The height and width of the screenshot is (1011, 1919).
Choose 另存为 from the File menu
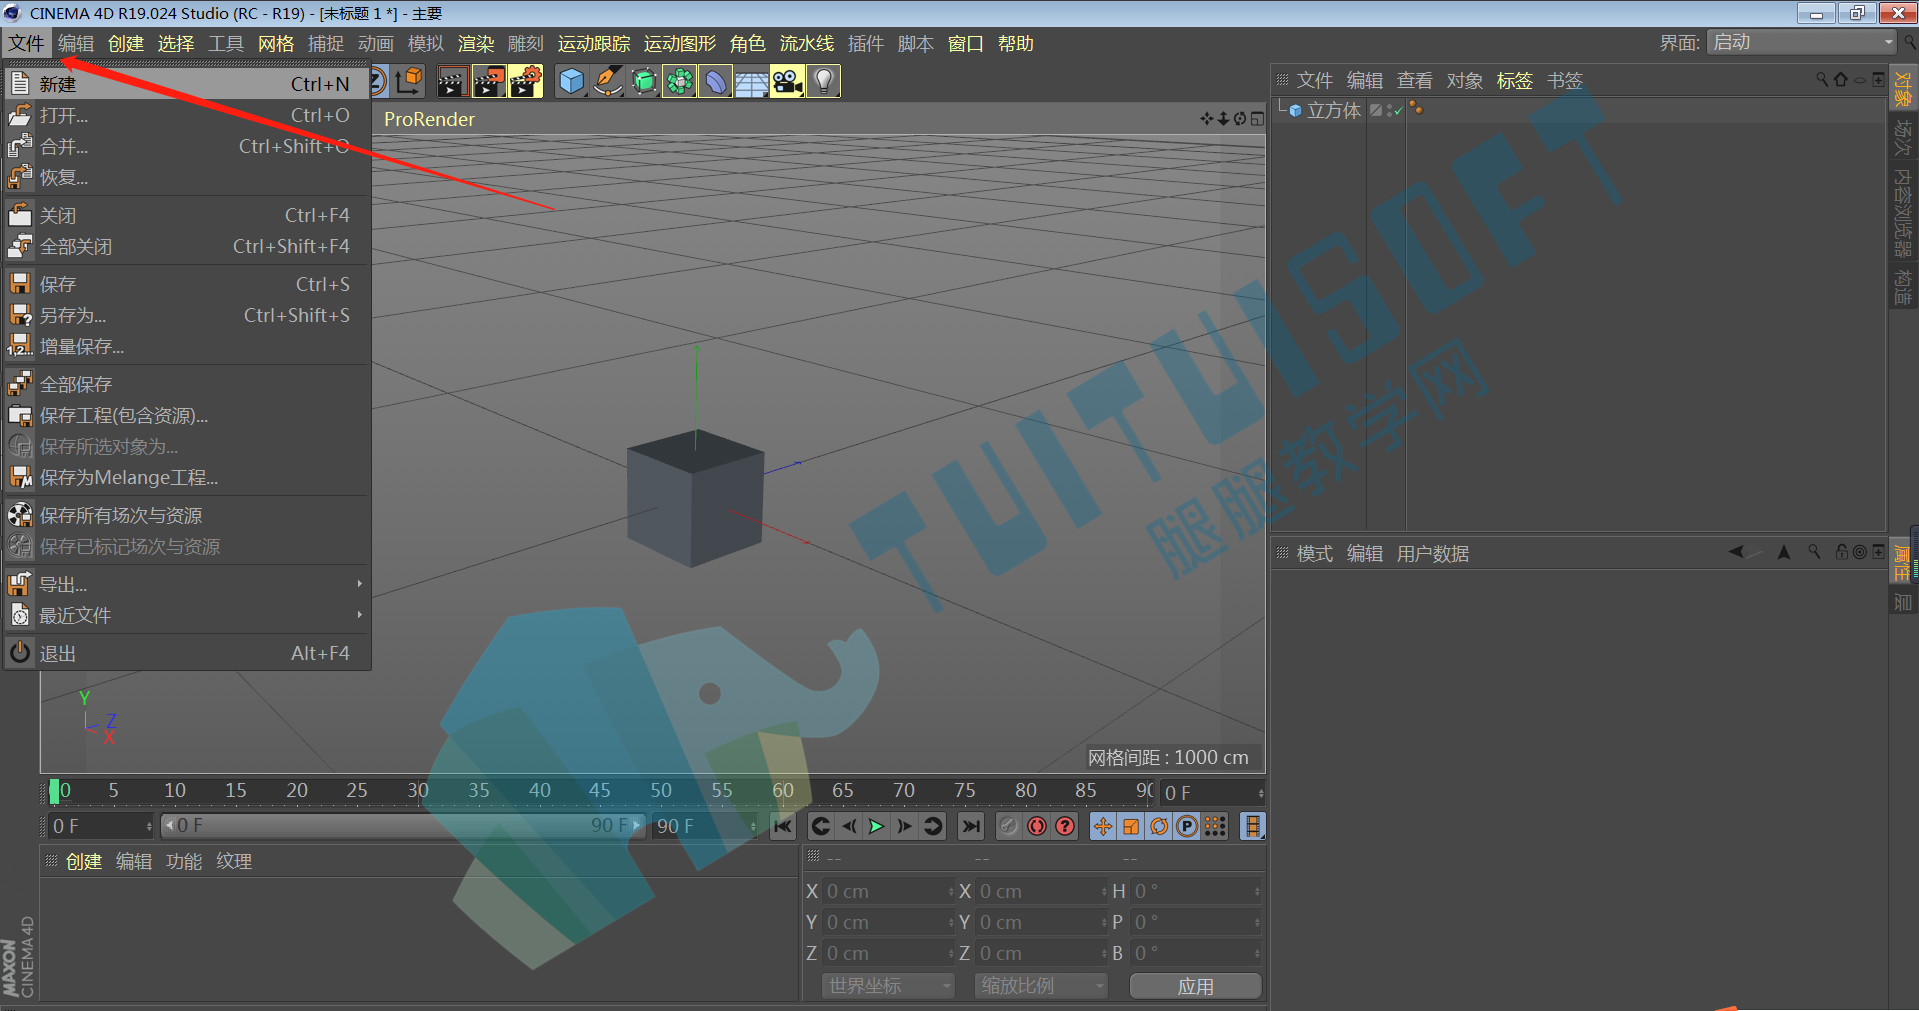(187, 315)
